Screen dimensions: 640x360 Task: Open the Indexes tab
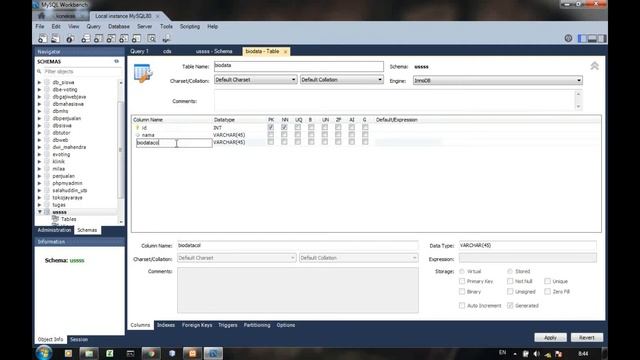point(166,325)
